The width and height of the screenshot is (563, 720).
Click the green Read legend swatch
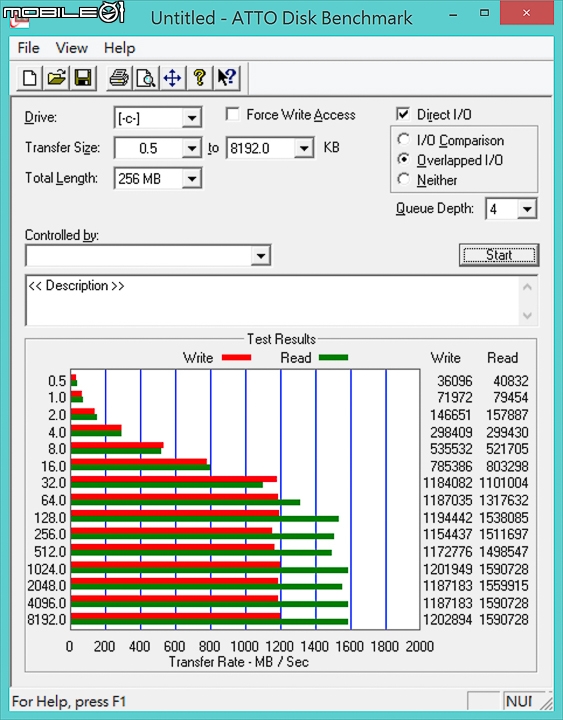[x=333, y=357]
